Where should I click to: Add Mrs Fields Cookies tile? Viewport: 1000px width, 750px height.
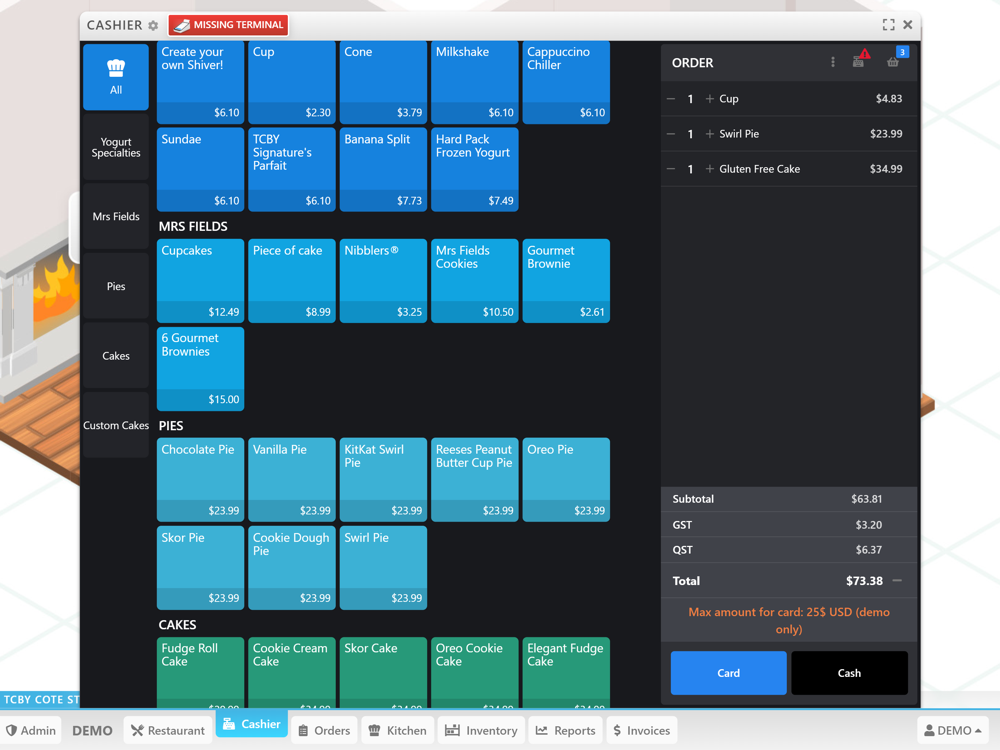474,281
